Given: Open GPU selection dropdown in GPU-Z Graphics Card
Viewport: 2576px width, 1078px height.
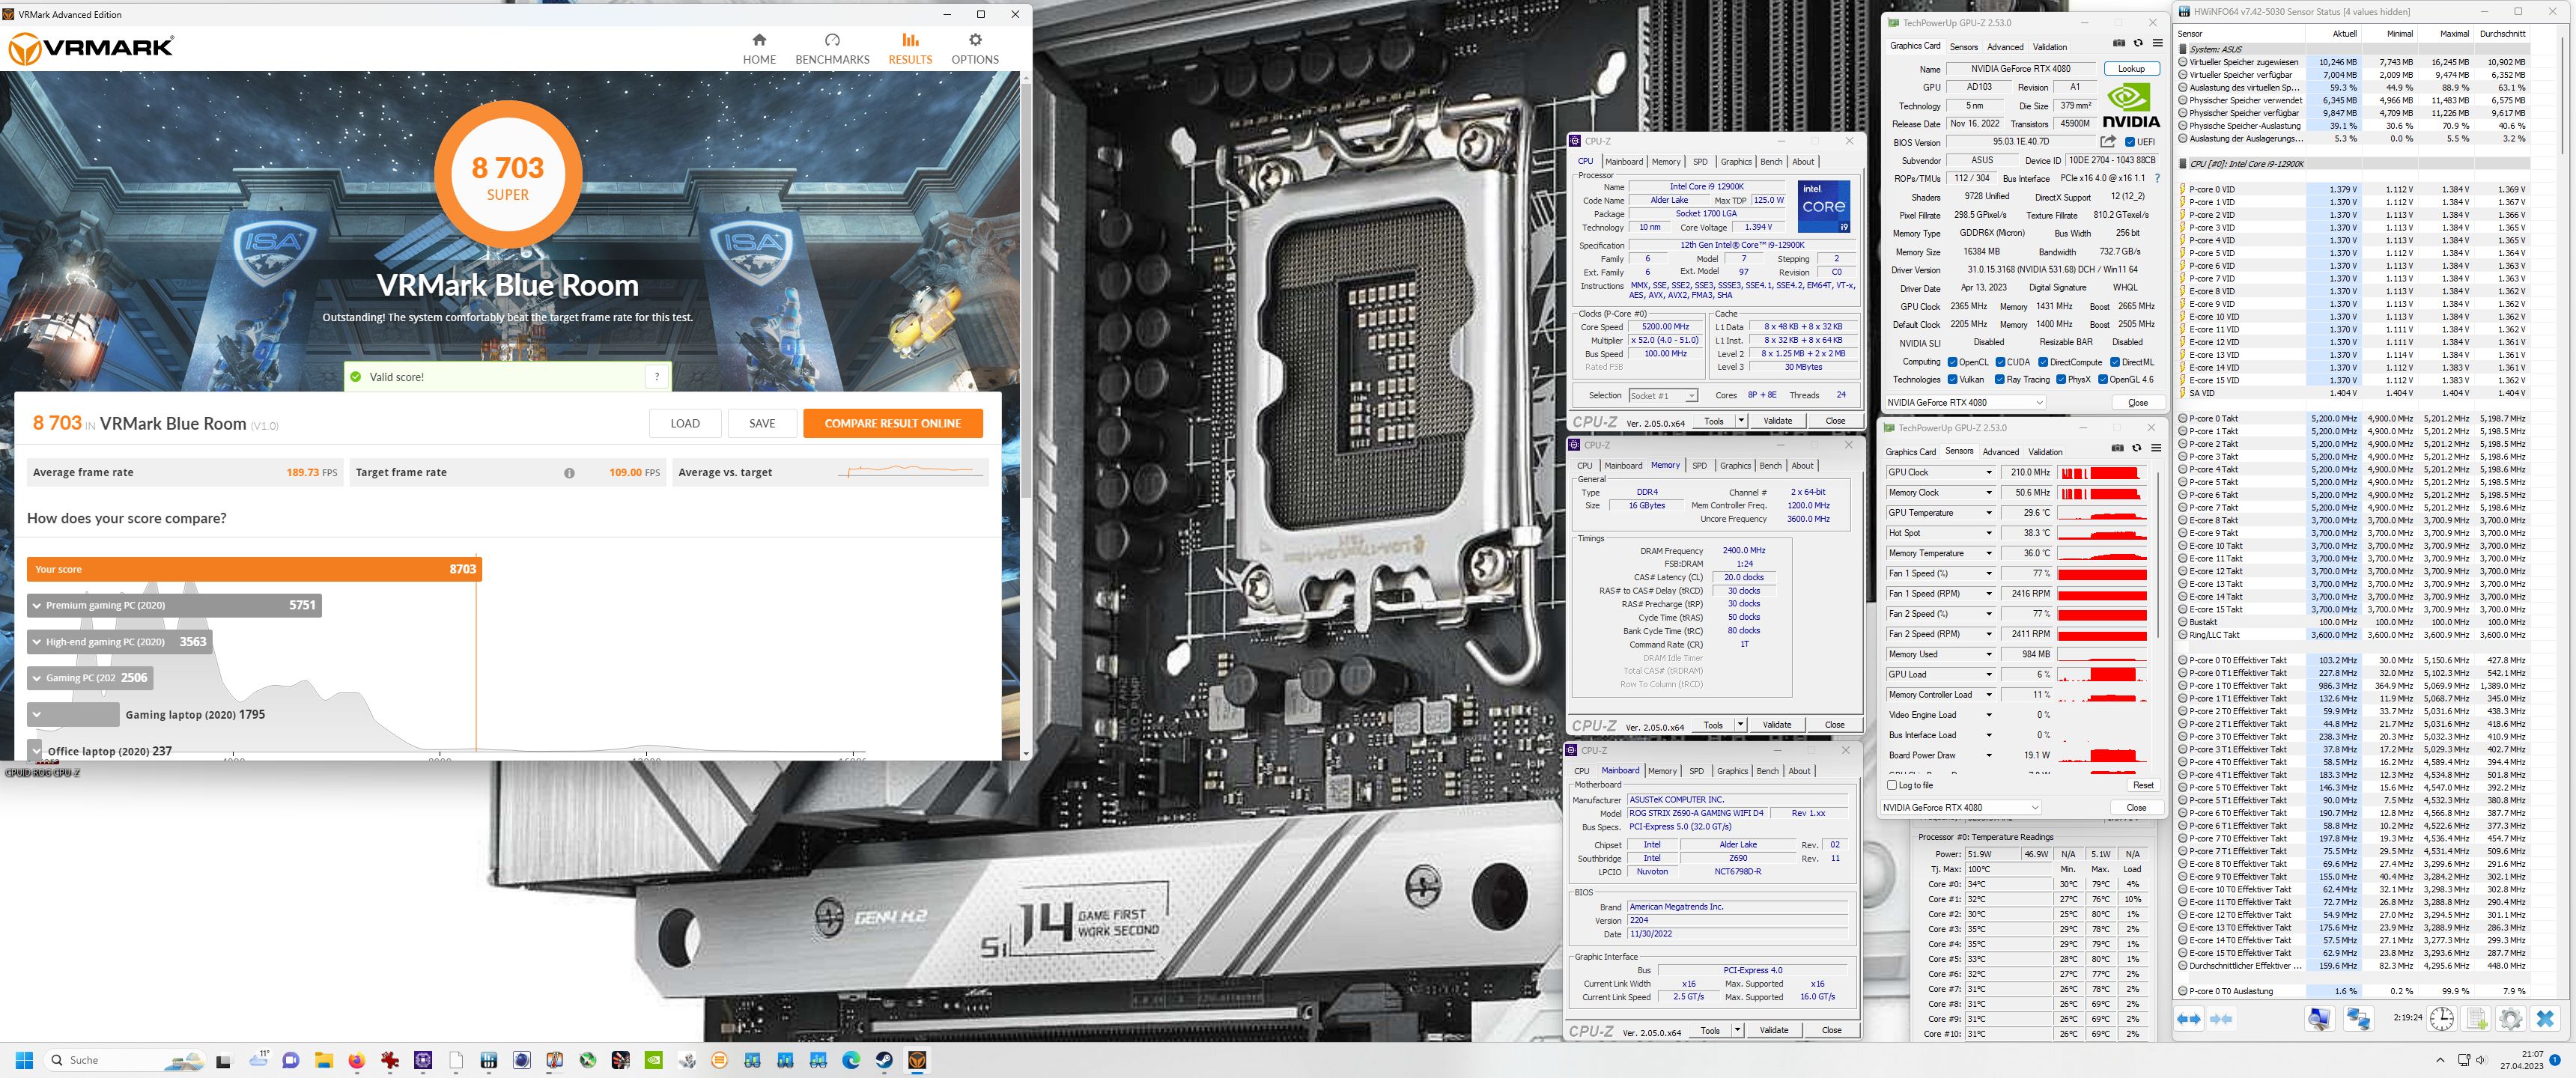Looking at the screenshot, I should point(1965,402).
